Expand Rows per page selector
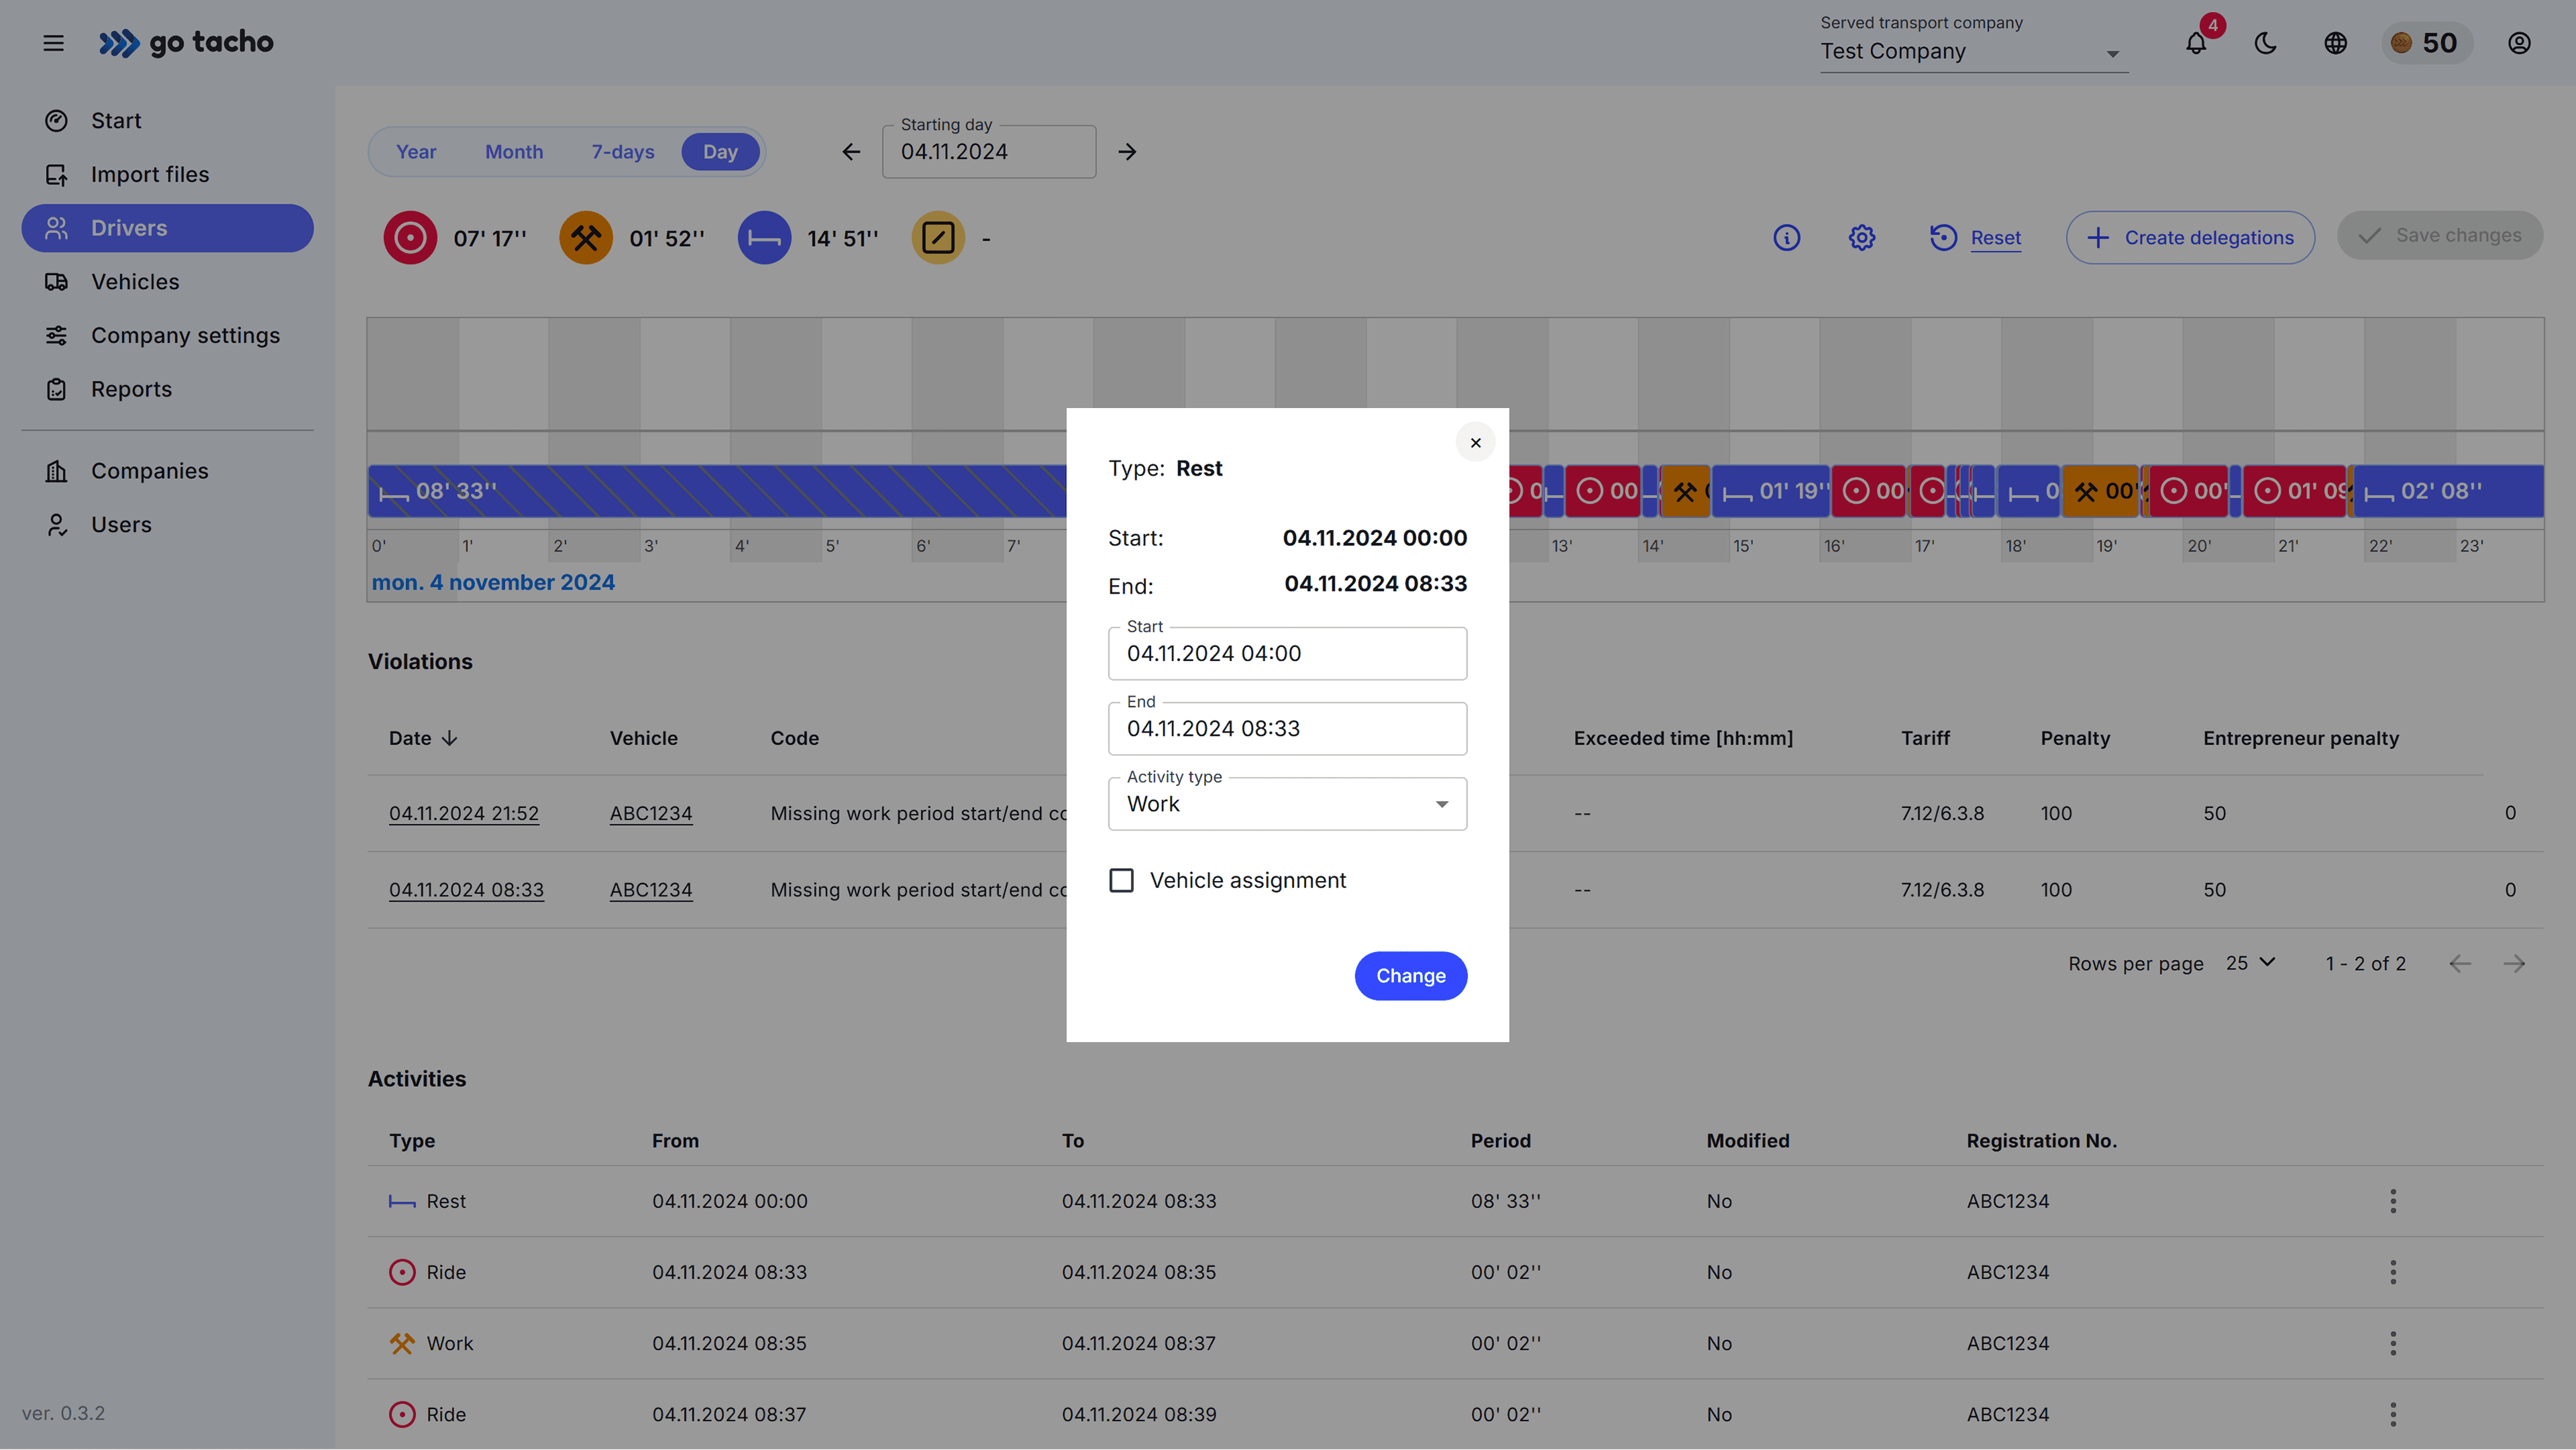Image resolution: width=2576 pixels, height=1450 pixels. [x=2250, y=963]
